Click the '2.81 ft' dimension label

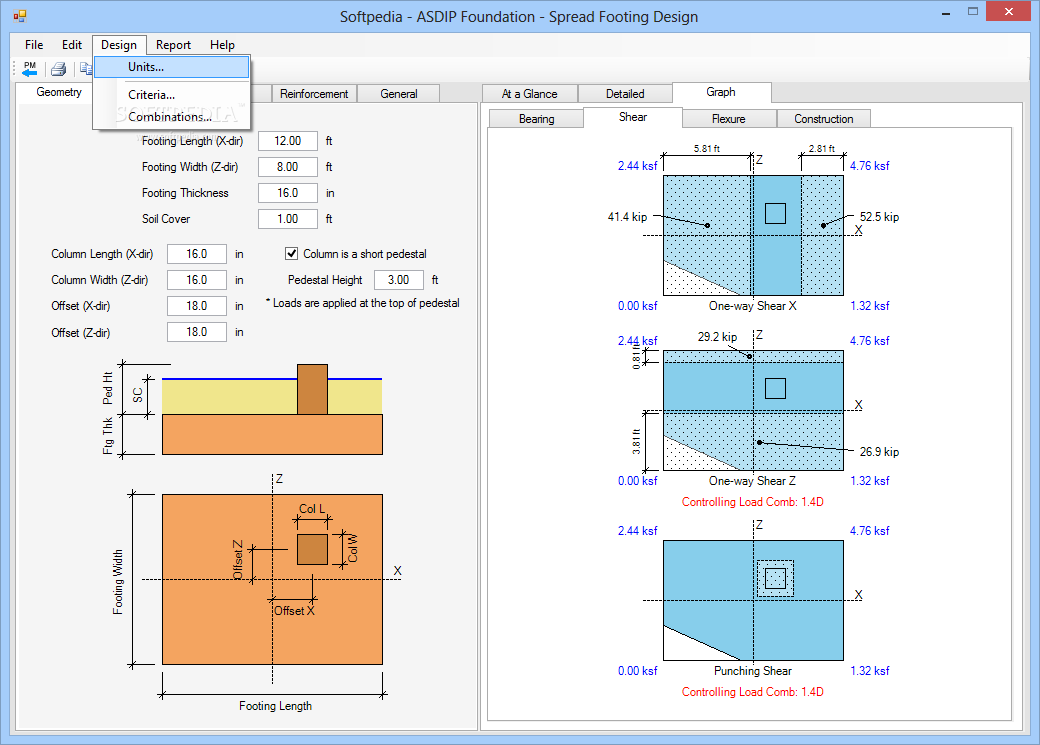tap(822, 149)
